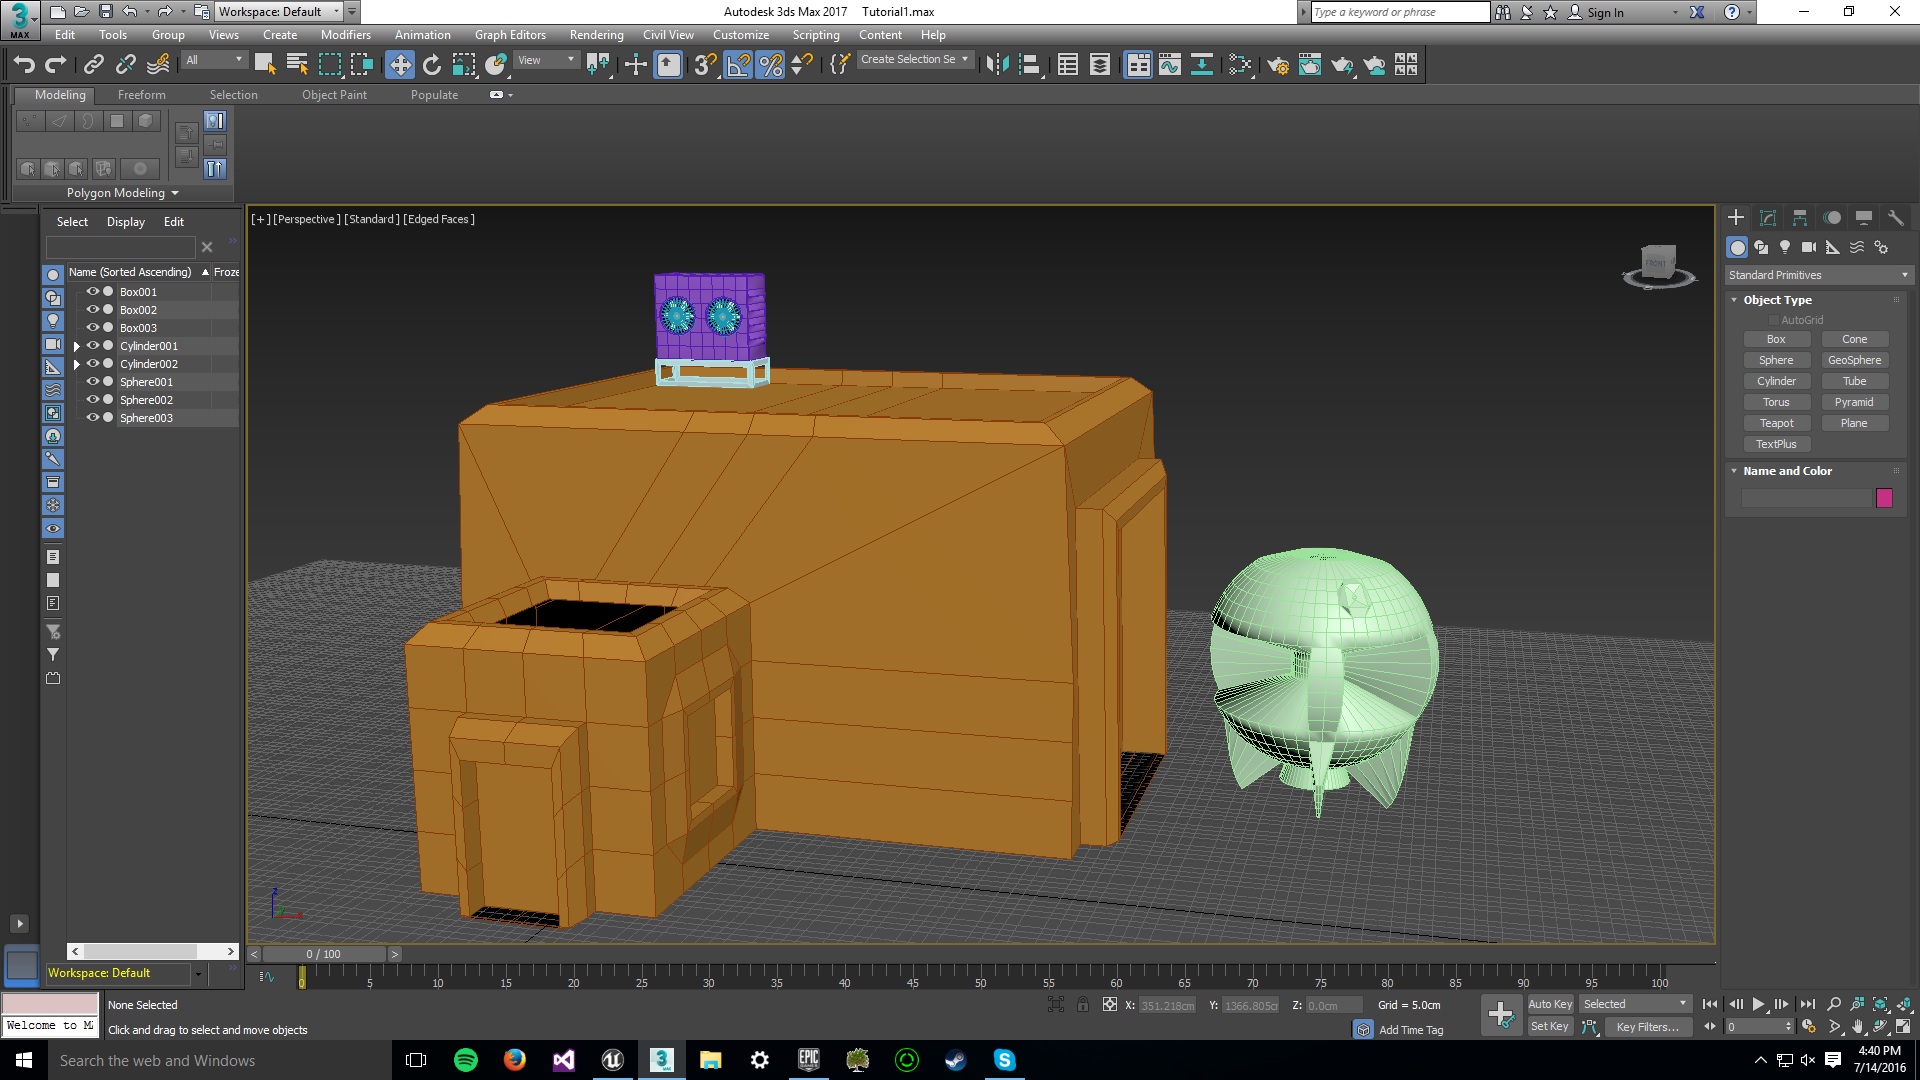1920x1080 pixels.
Task: Click the Add Time Tag label
Action: [1411, 1030]
